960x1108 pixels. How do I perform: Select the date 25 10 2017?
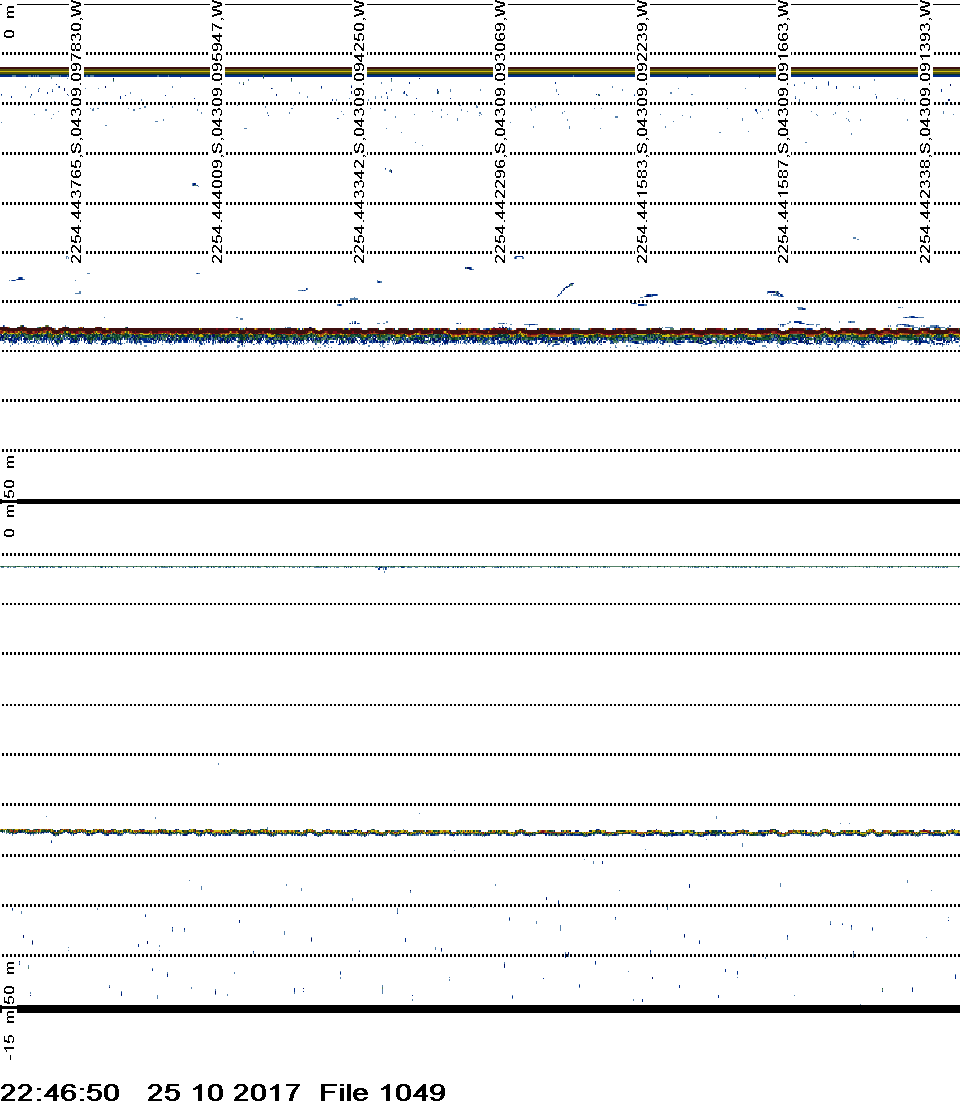tap(223, 1092)
